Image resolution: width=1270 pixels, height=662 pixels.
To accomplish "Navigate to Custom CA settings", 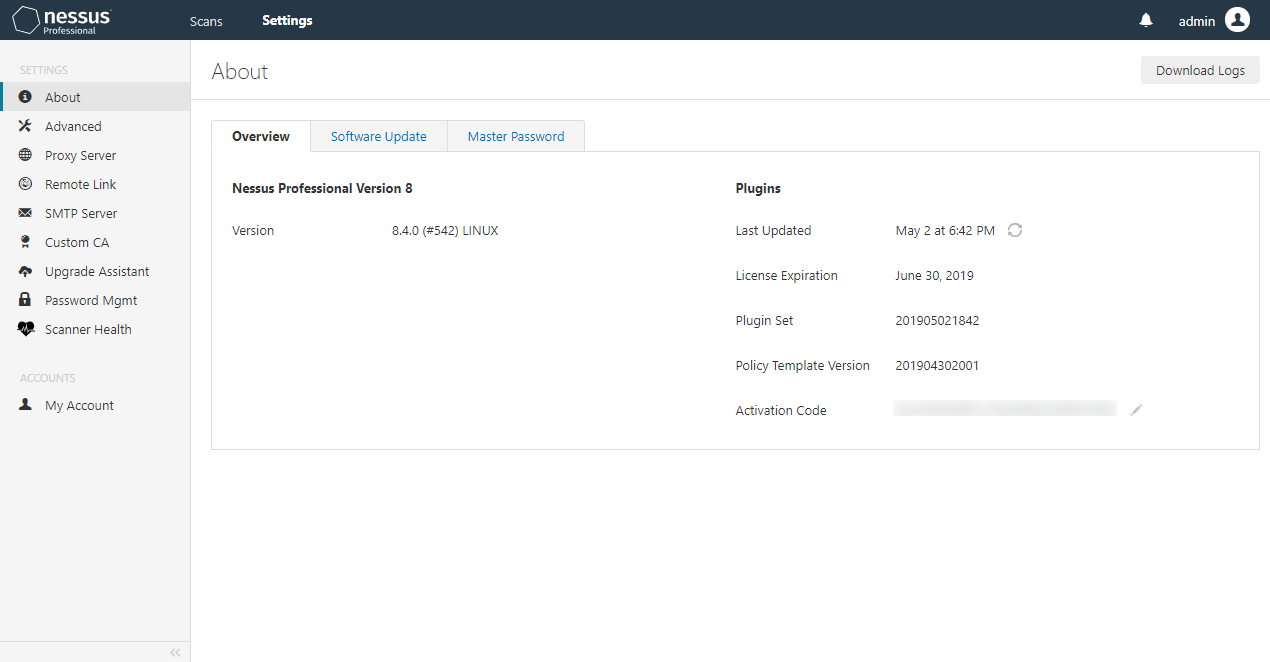I will [x=77, y=242].
